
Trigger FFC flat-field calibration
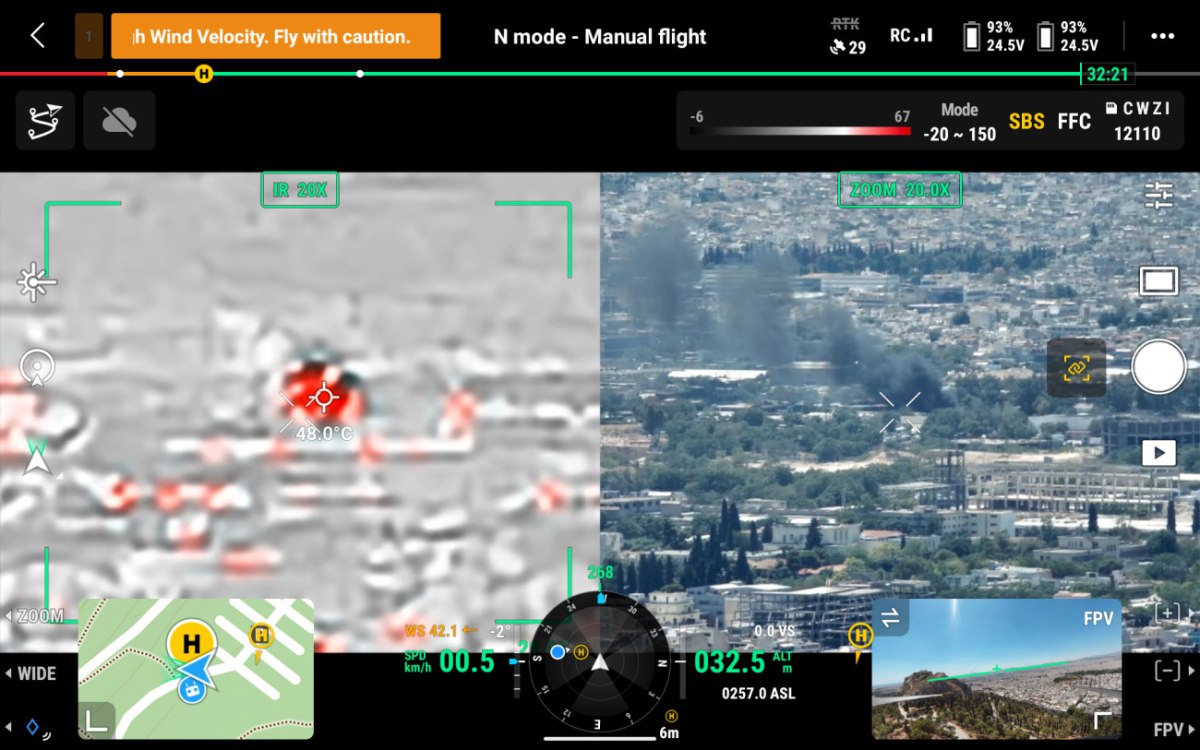click(x=1074, y=122)
